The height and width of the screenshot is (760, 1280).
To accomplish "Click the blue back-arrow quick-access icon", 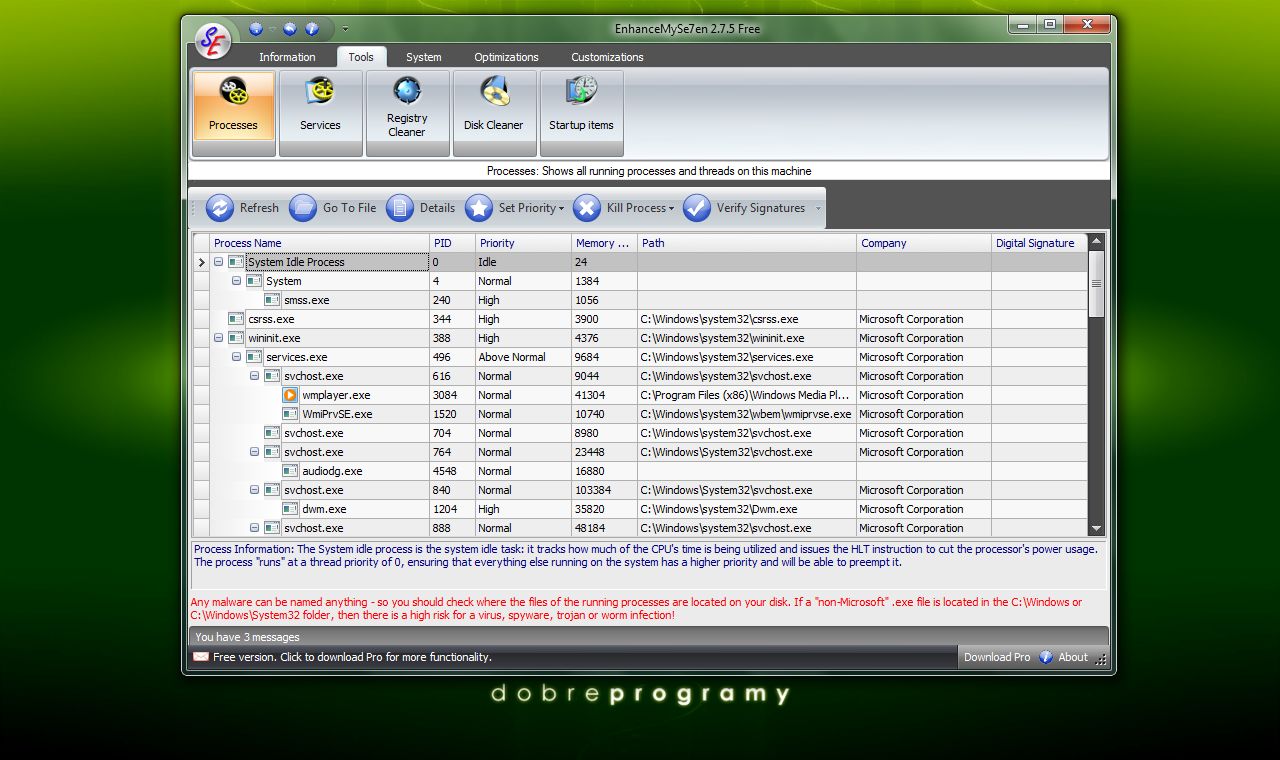I will pos(290,29).
